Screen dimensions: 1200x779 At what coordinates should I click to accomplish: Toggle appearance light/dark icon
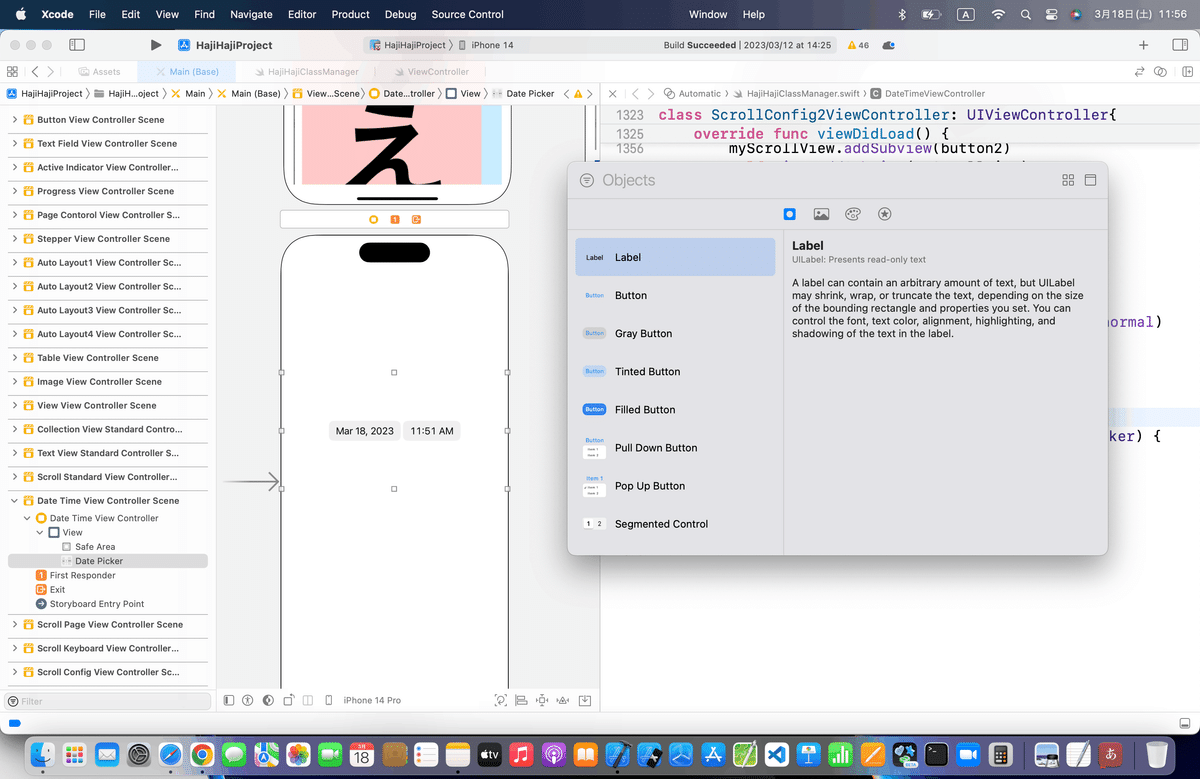pos(268,700)
